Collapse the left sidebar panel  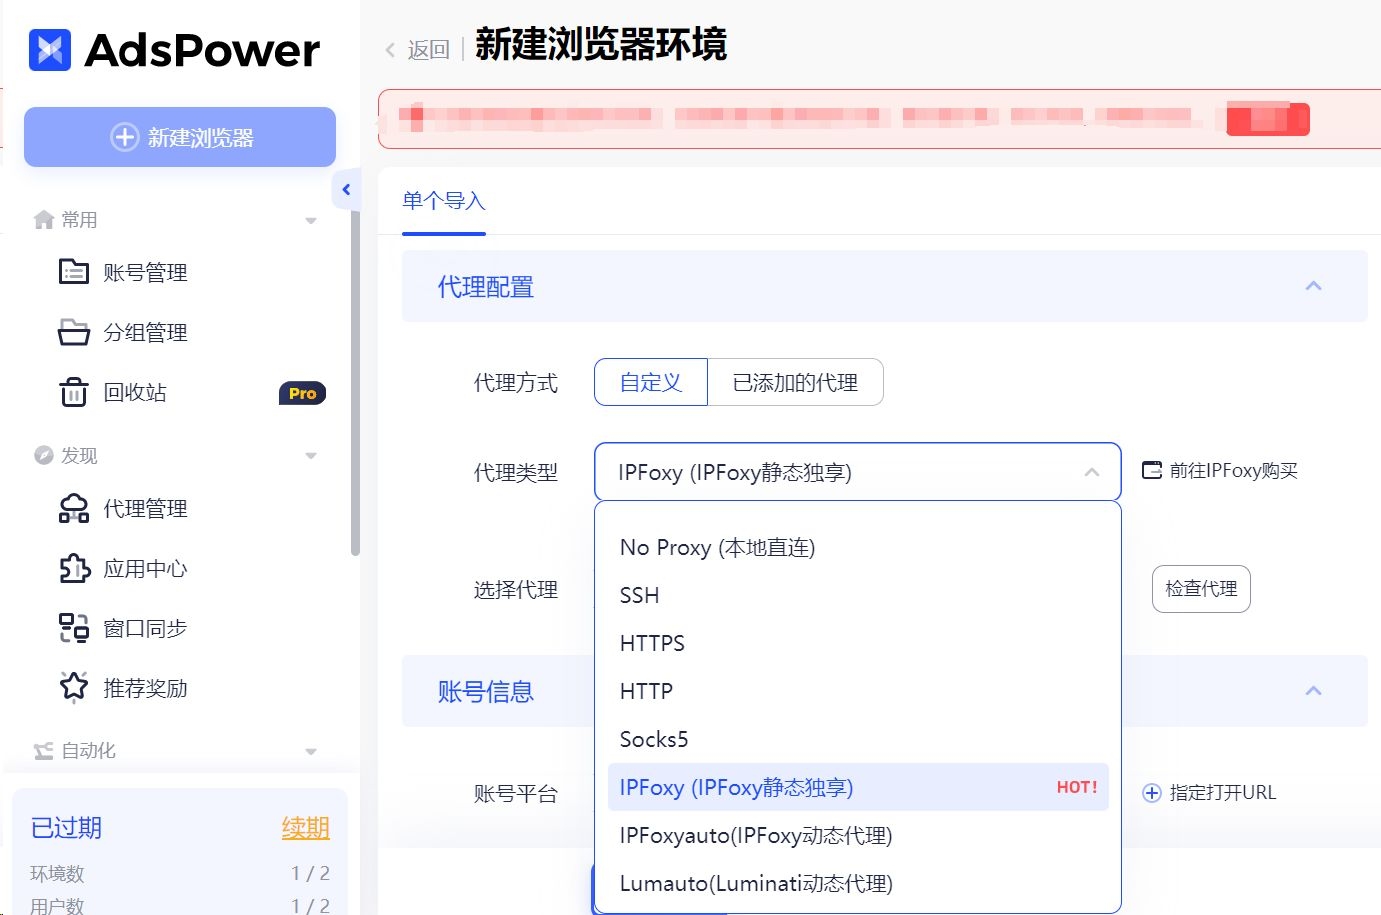[x=347, y=189]
